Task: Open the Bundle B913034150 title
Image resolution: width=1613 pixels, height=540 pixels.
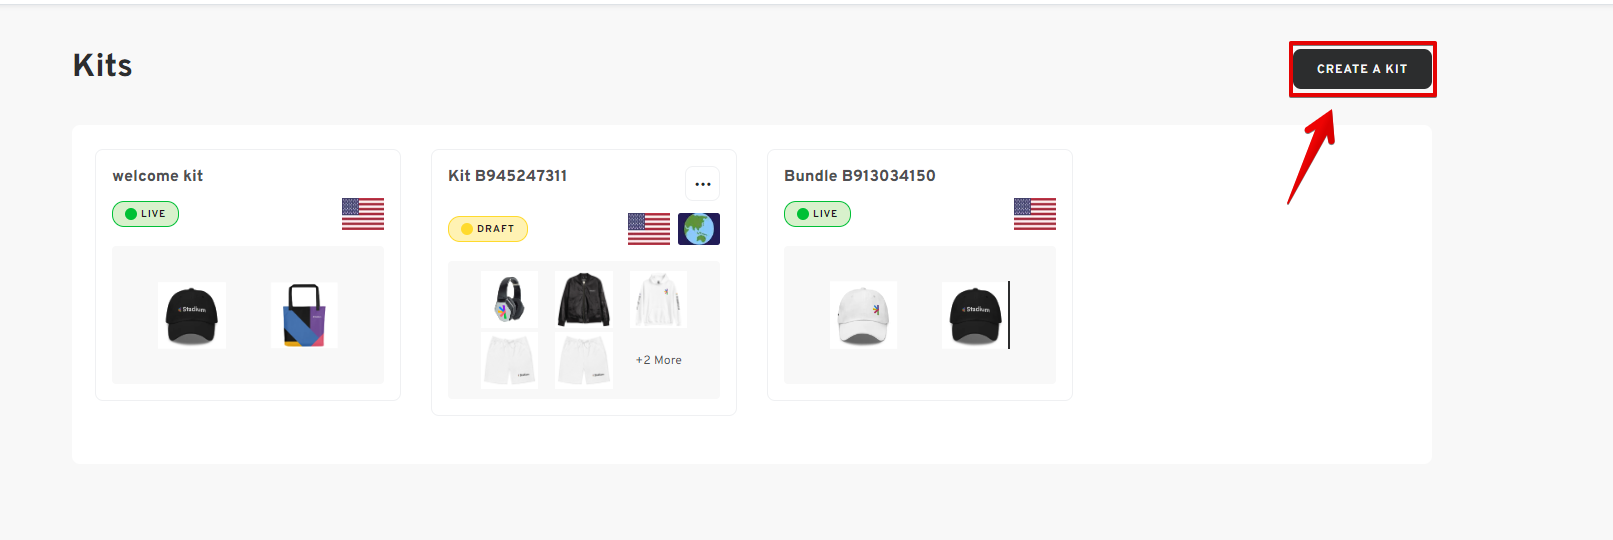Action: click(x=860, y=176)
